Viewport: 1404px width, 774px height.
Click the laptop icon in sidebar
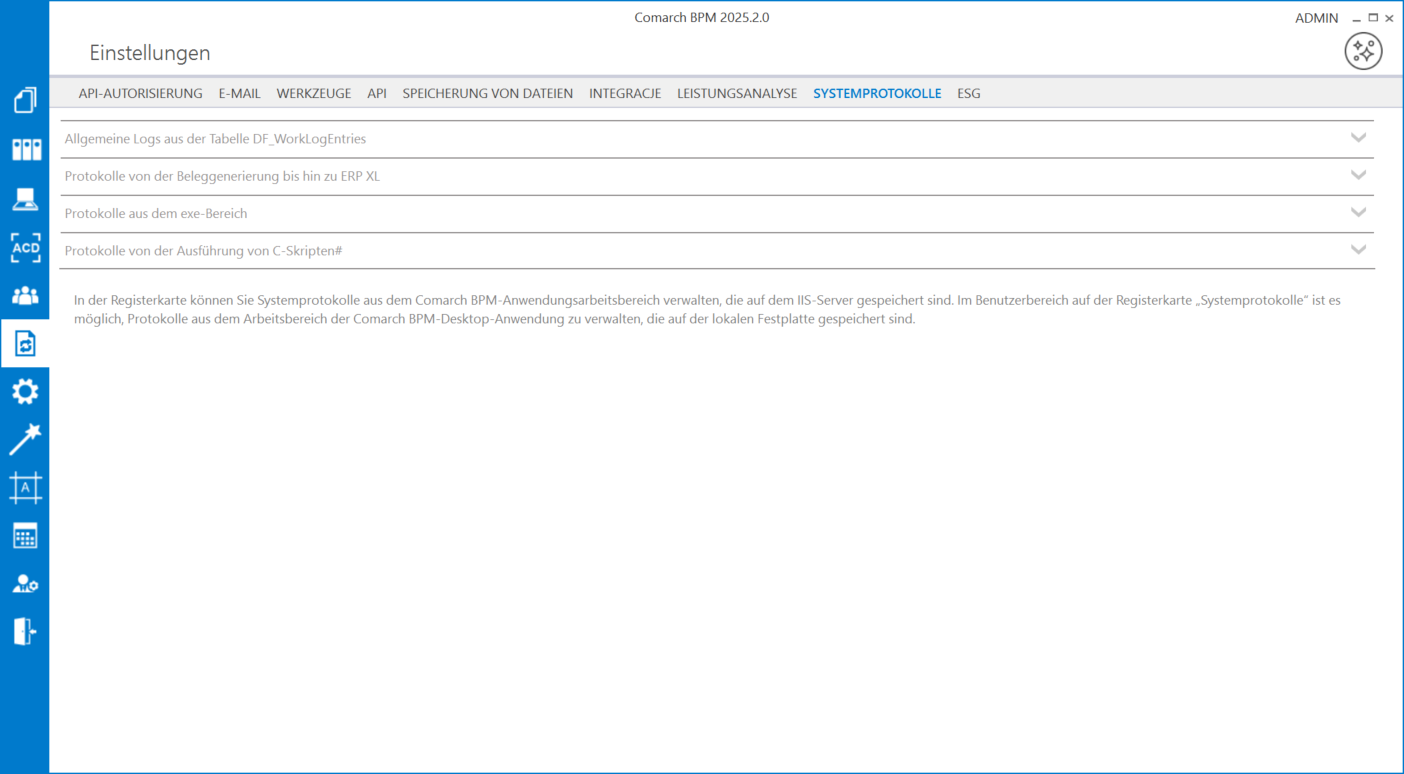coord(25,199)
